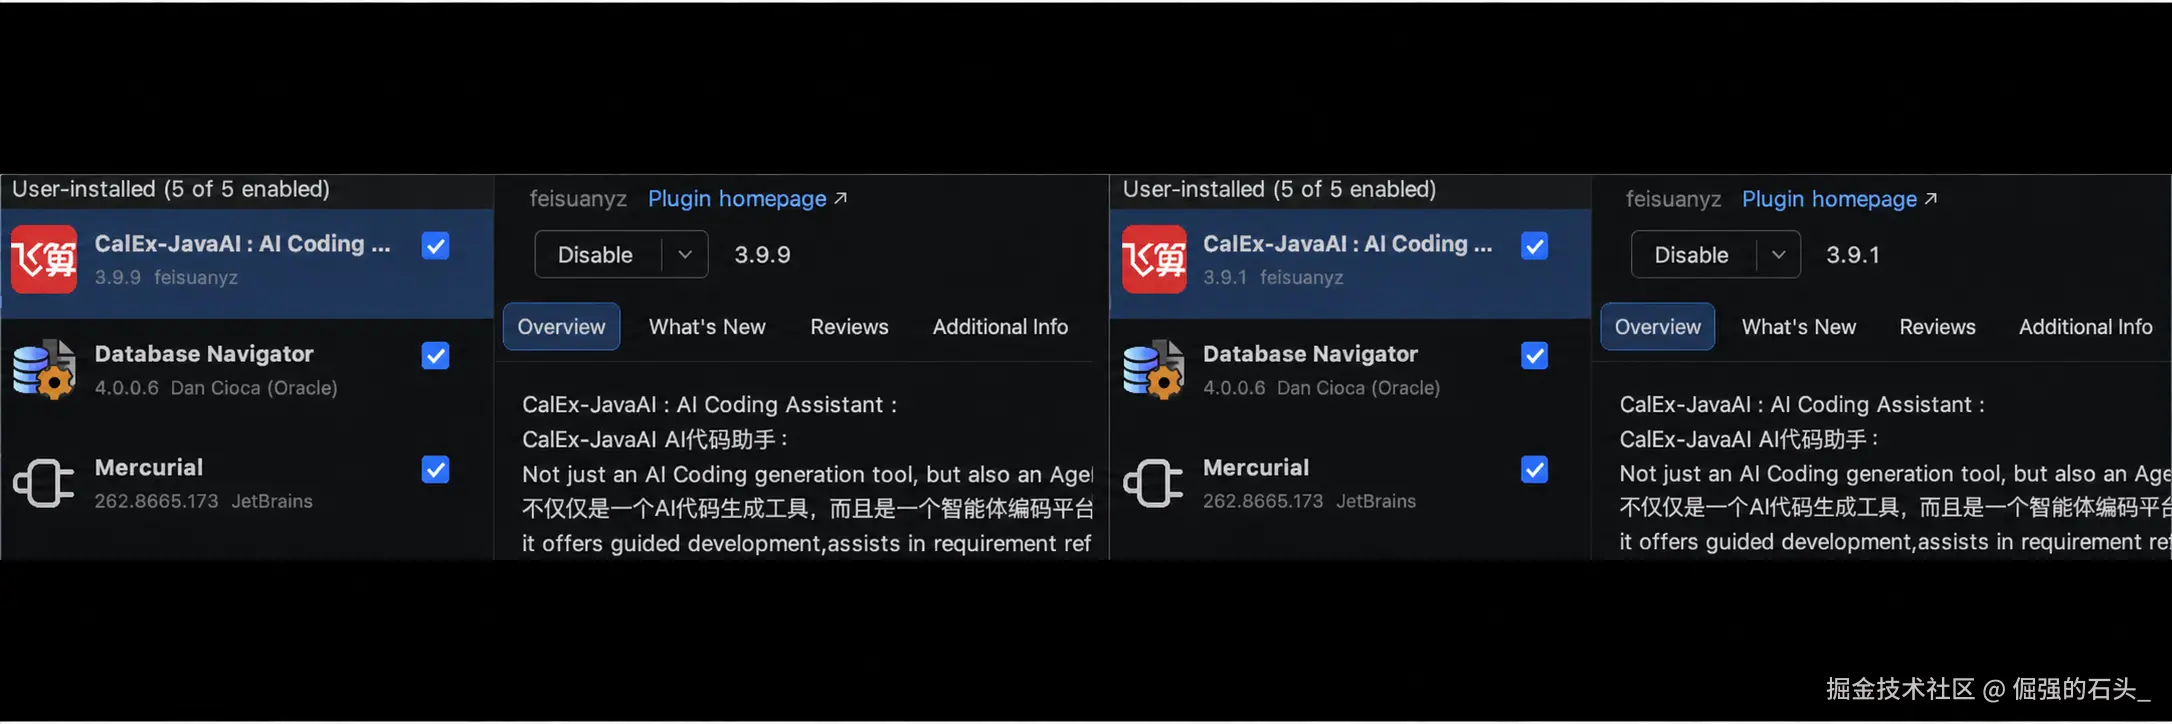Toggle Database Navigator checkbox in the 3.9.9 panel
This screenshot has width=2172, height=724.
435,356
